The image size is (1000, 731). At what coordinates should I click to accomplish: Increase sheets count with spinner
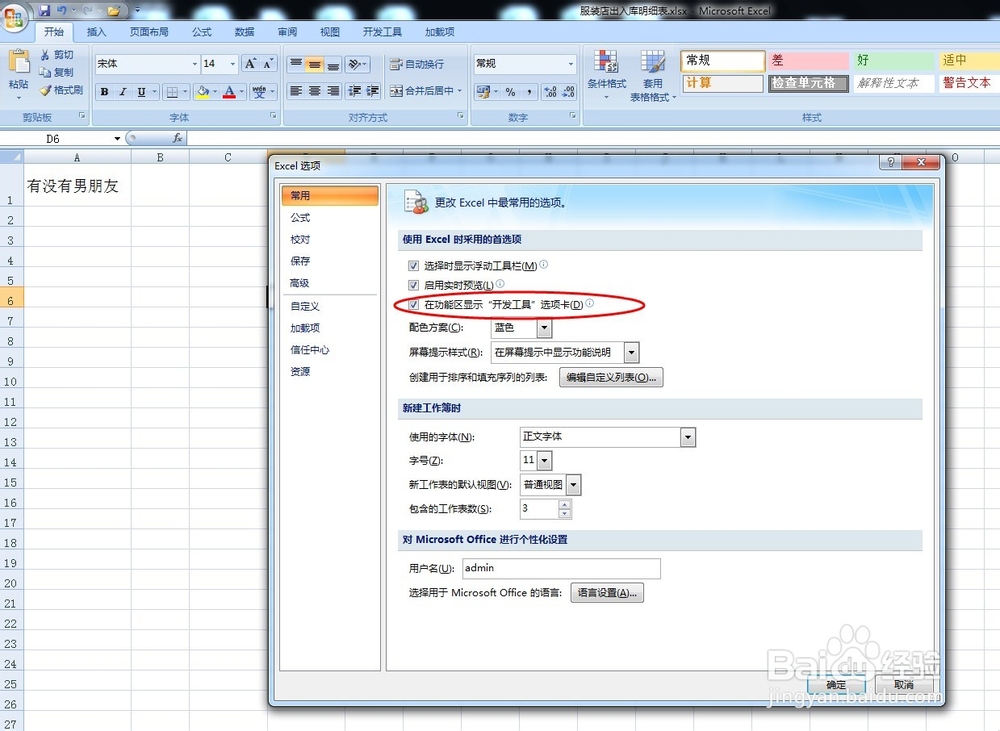(x=564, y=505)
